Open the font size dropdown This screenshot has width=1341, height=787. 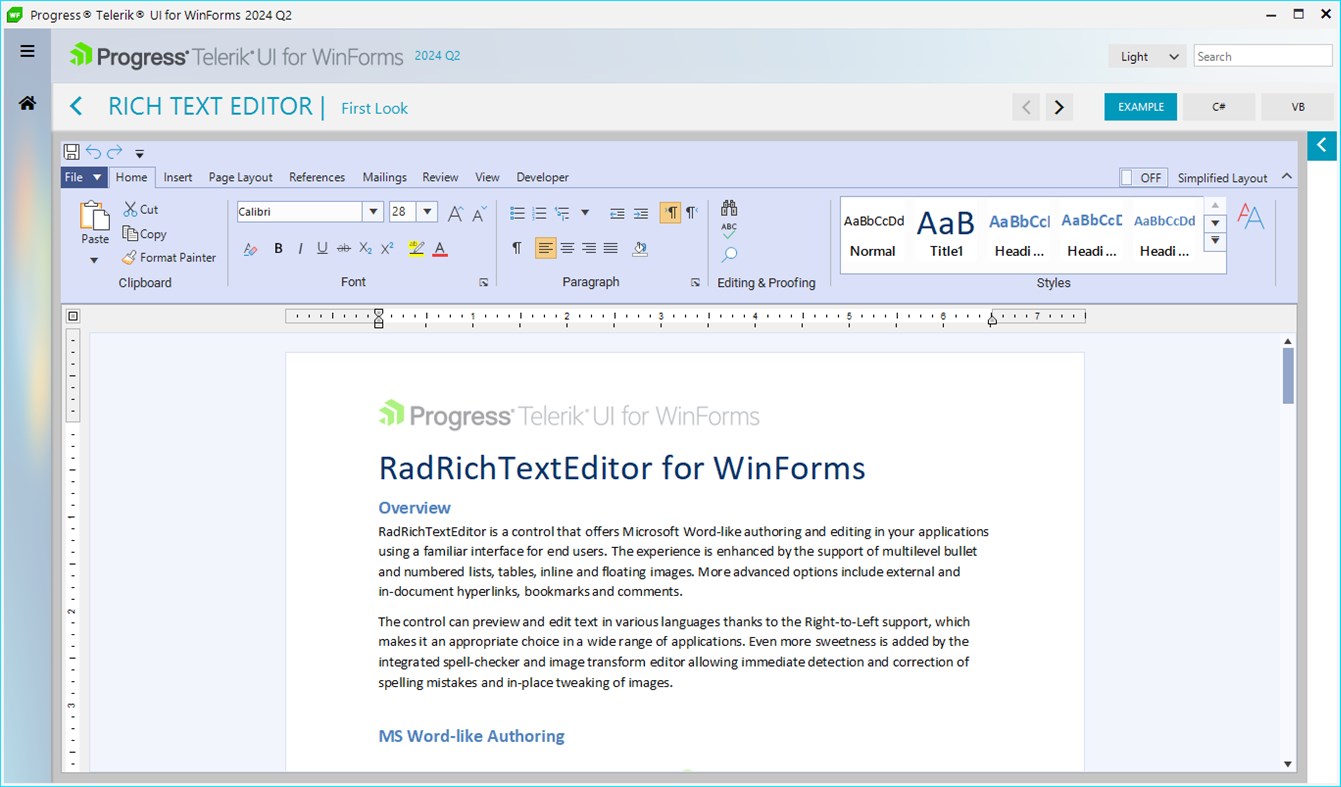coord(428,211)
